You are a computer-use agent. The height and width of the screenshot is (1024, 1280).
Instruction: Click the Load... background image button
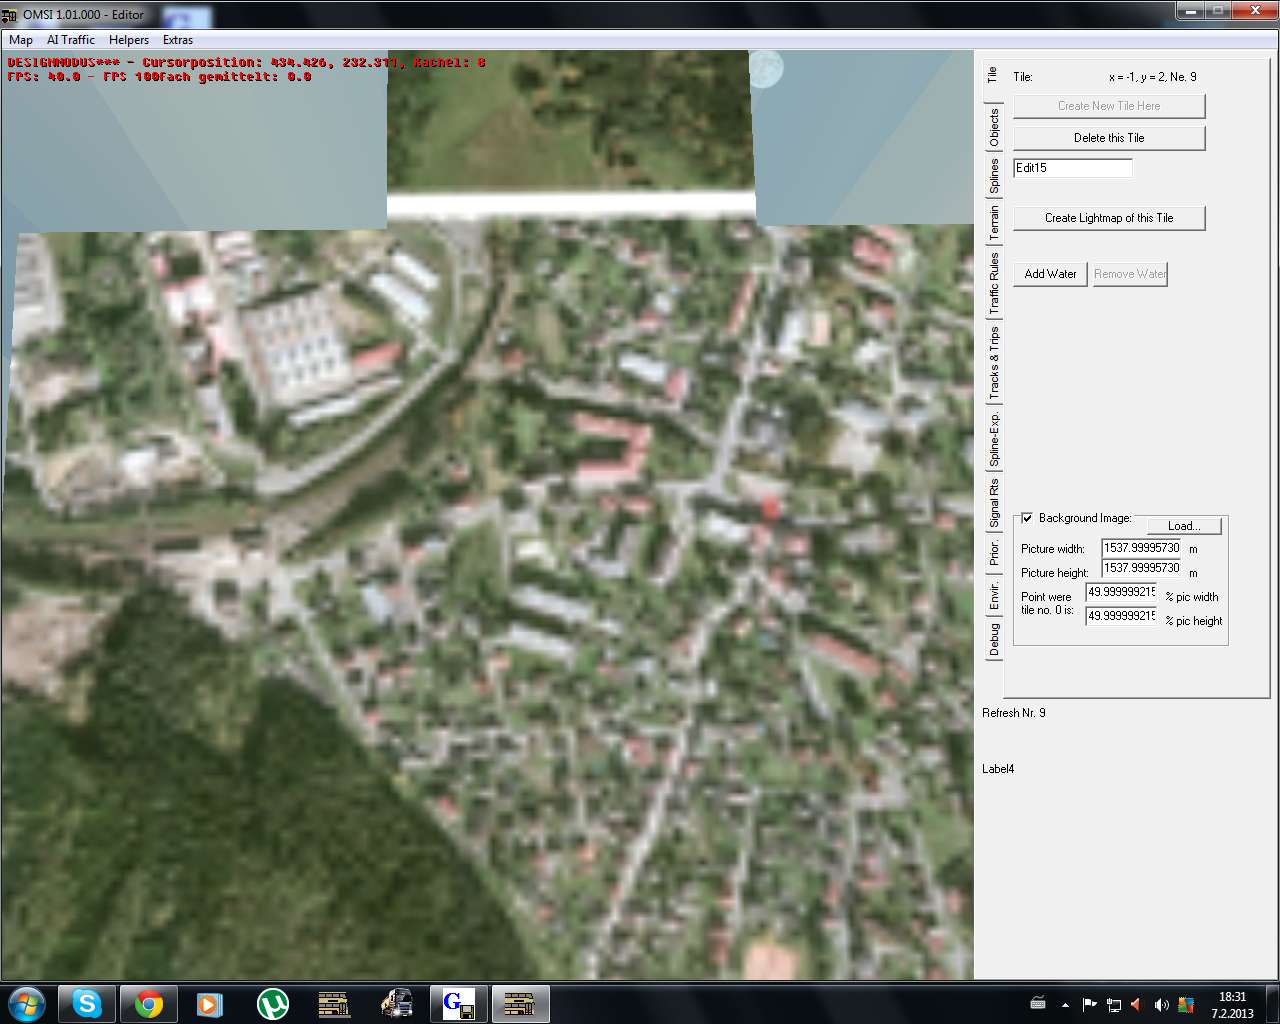pyautogui.click(x=1183, y=526)
